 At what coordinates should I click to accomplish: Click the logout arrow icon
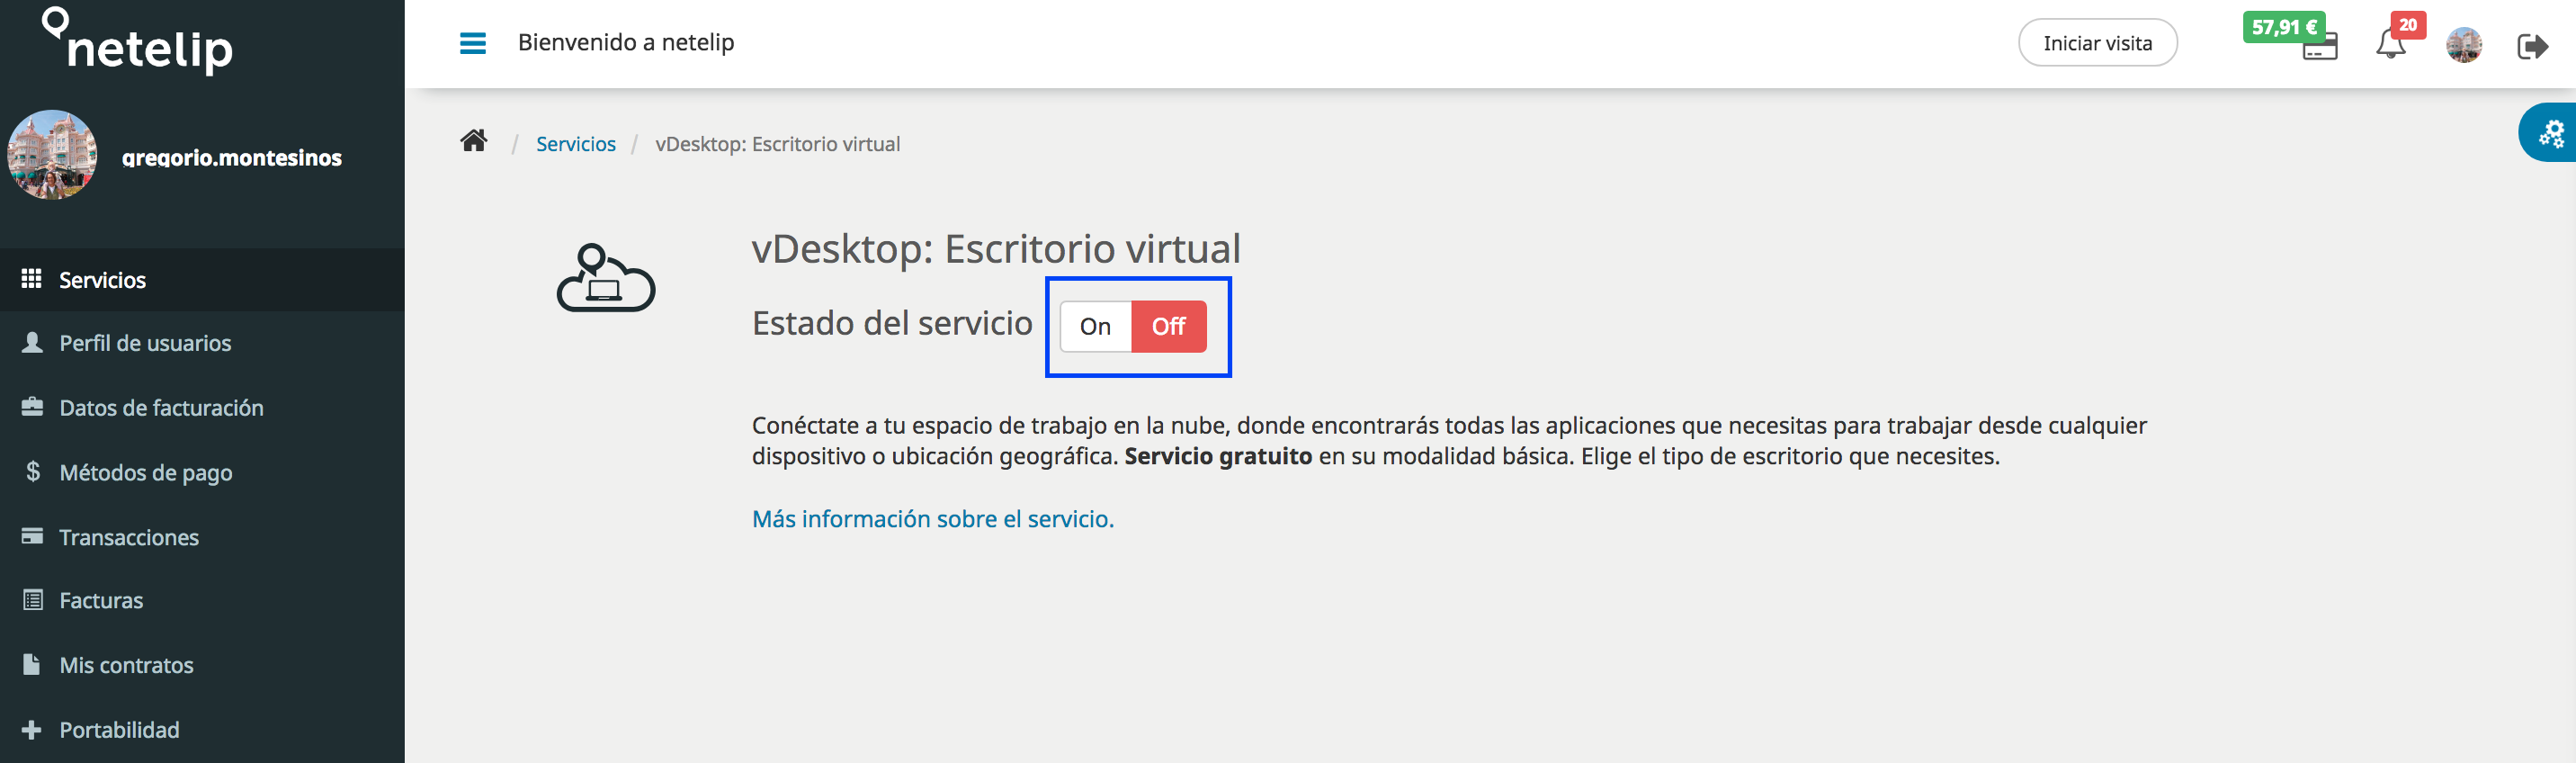[2532, 46]
